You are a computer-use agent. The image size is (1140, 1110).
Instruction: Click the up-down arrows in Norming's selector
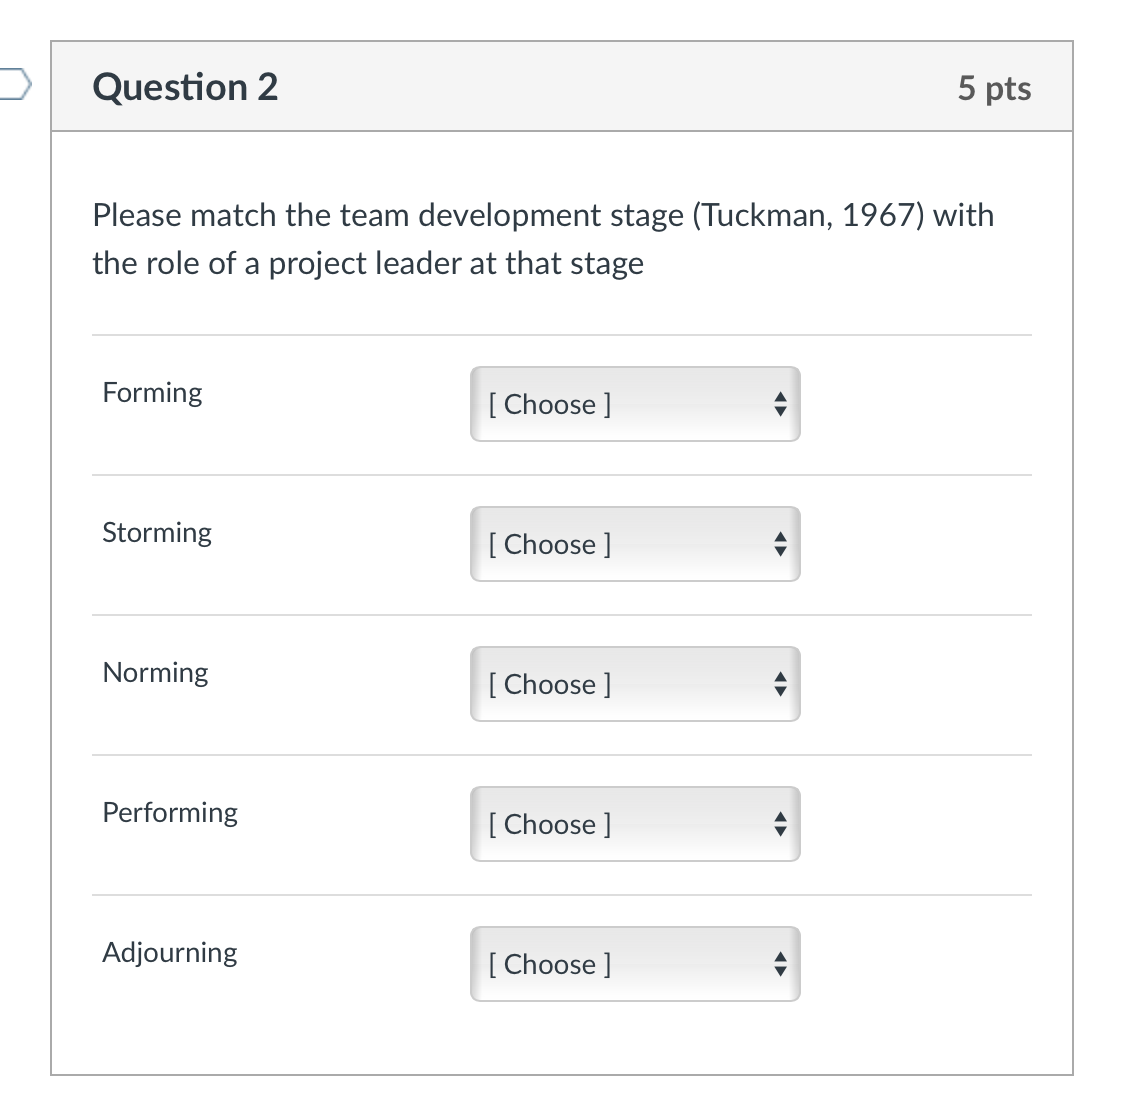pyautogui.click(x=780, y=684)
